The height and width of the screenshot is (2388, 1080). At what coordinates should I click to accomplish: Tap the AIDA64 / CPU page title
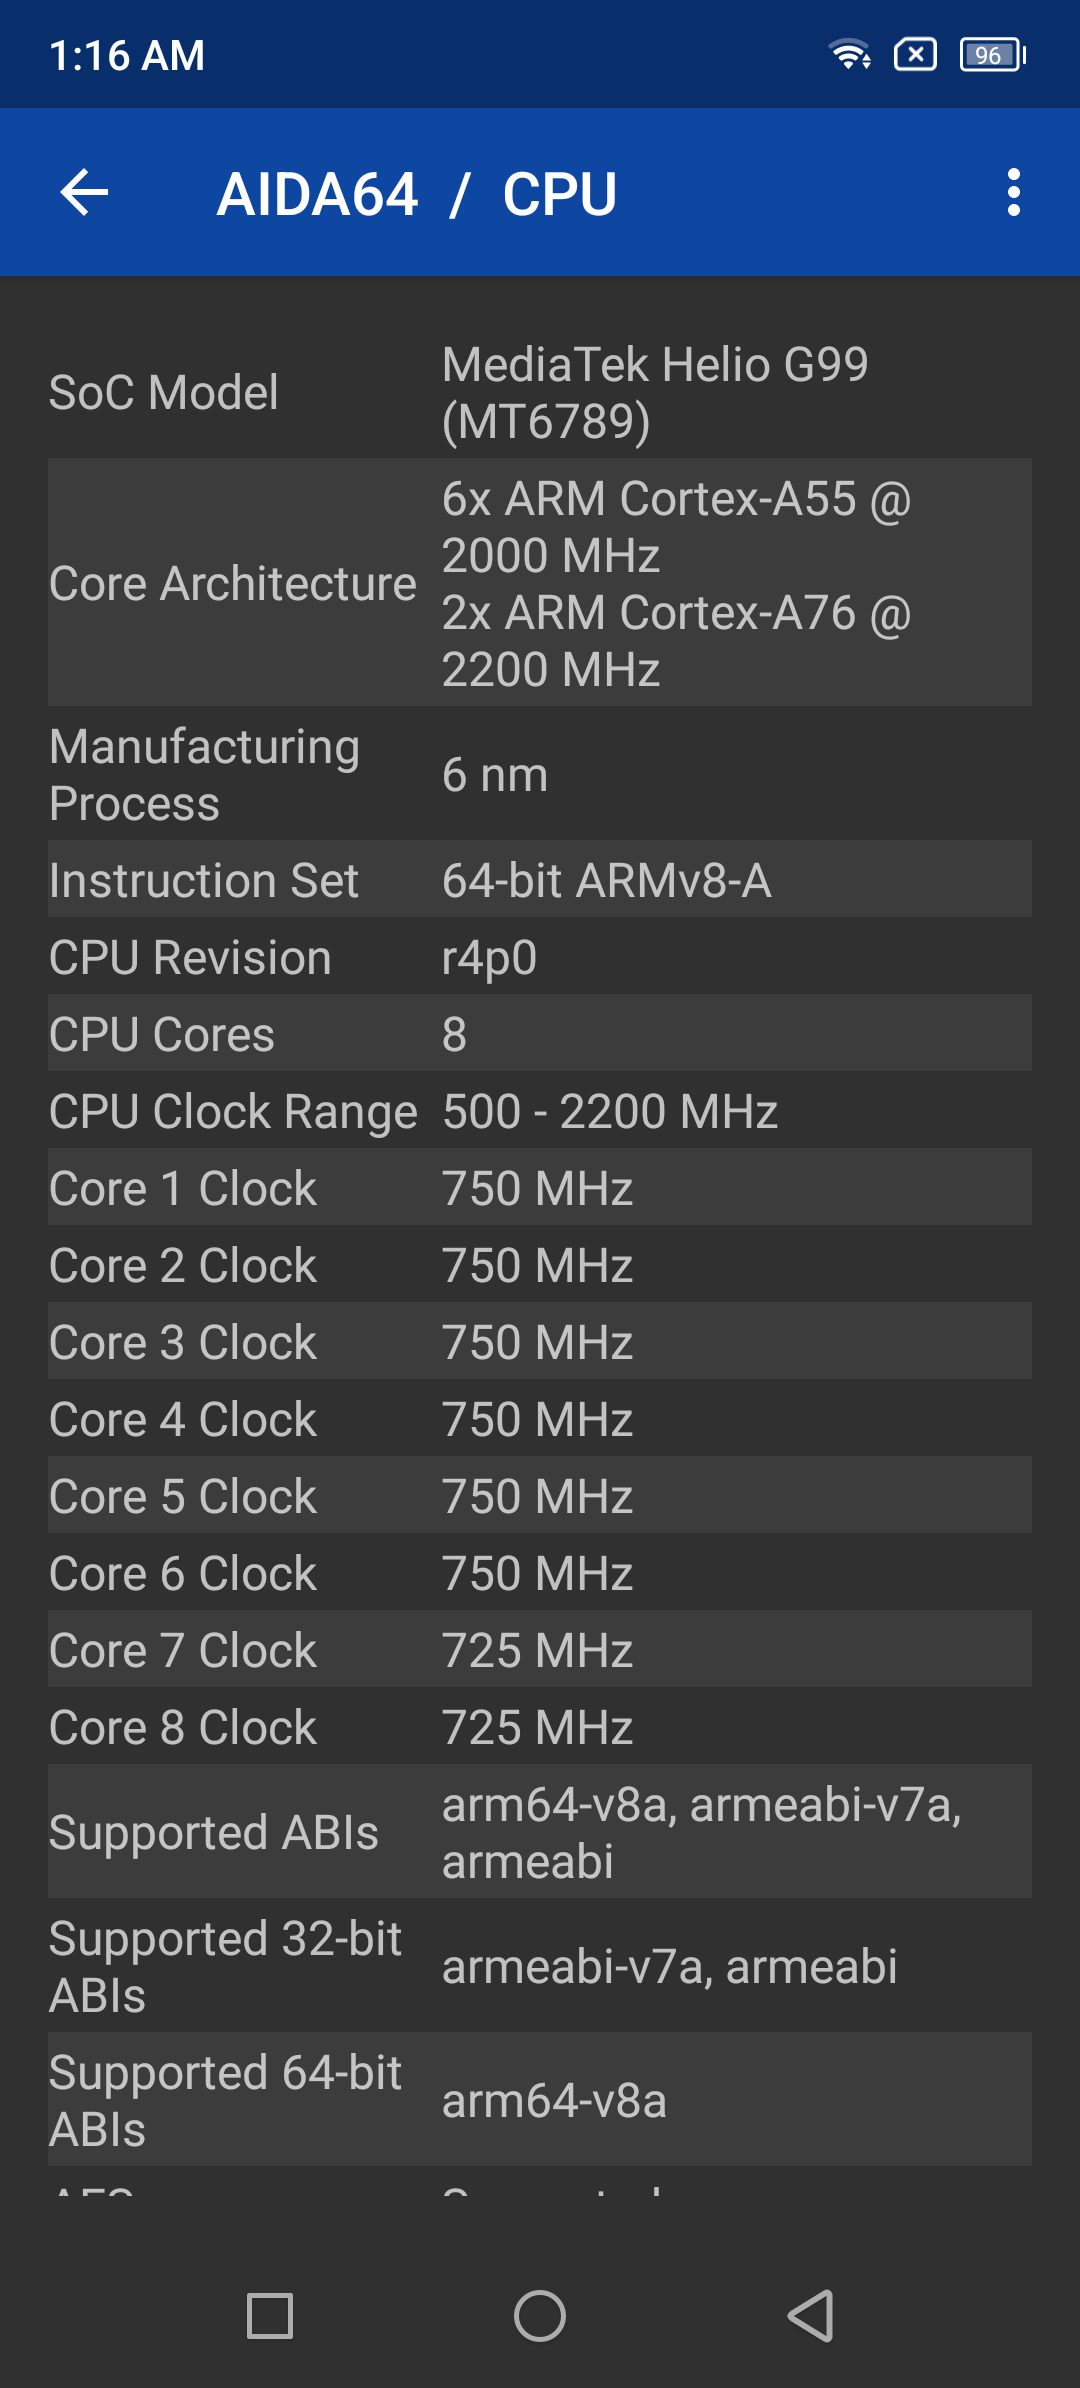pyautogui.click(x=417, y=194)
